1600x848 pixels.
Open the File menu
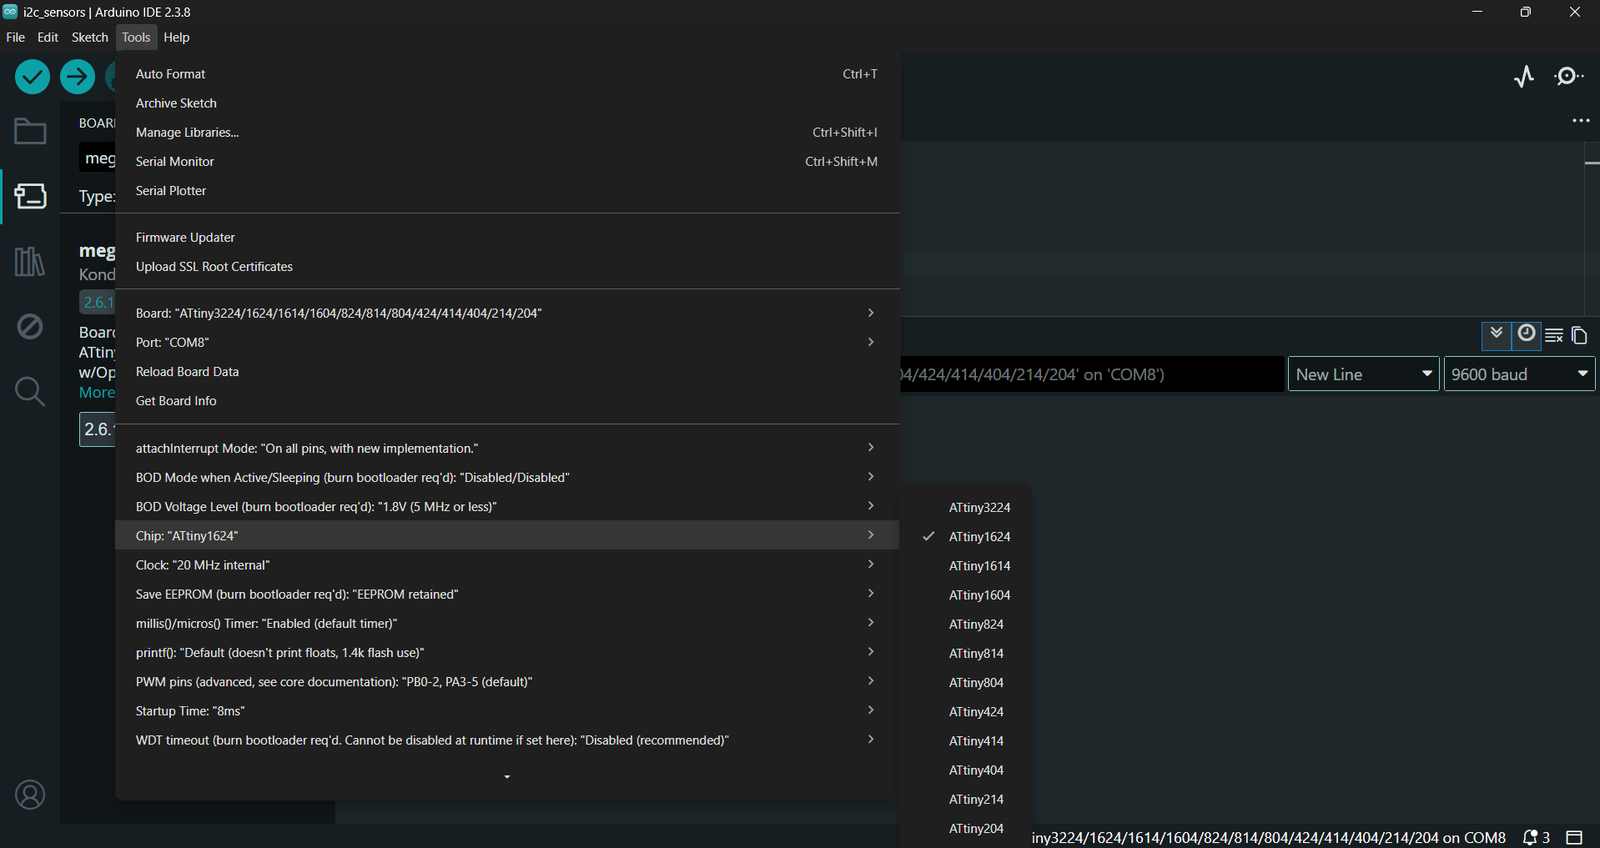coord(15,37)
